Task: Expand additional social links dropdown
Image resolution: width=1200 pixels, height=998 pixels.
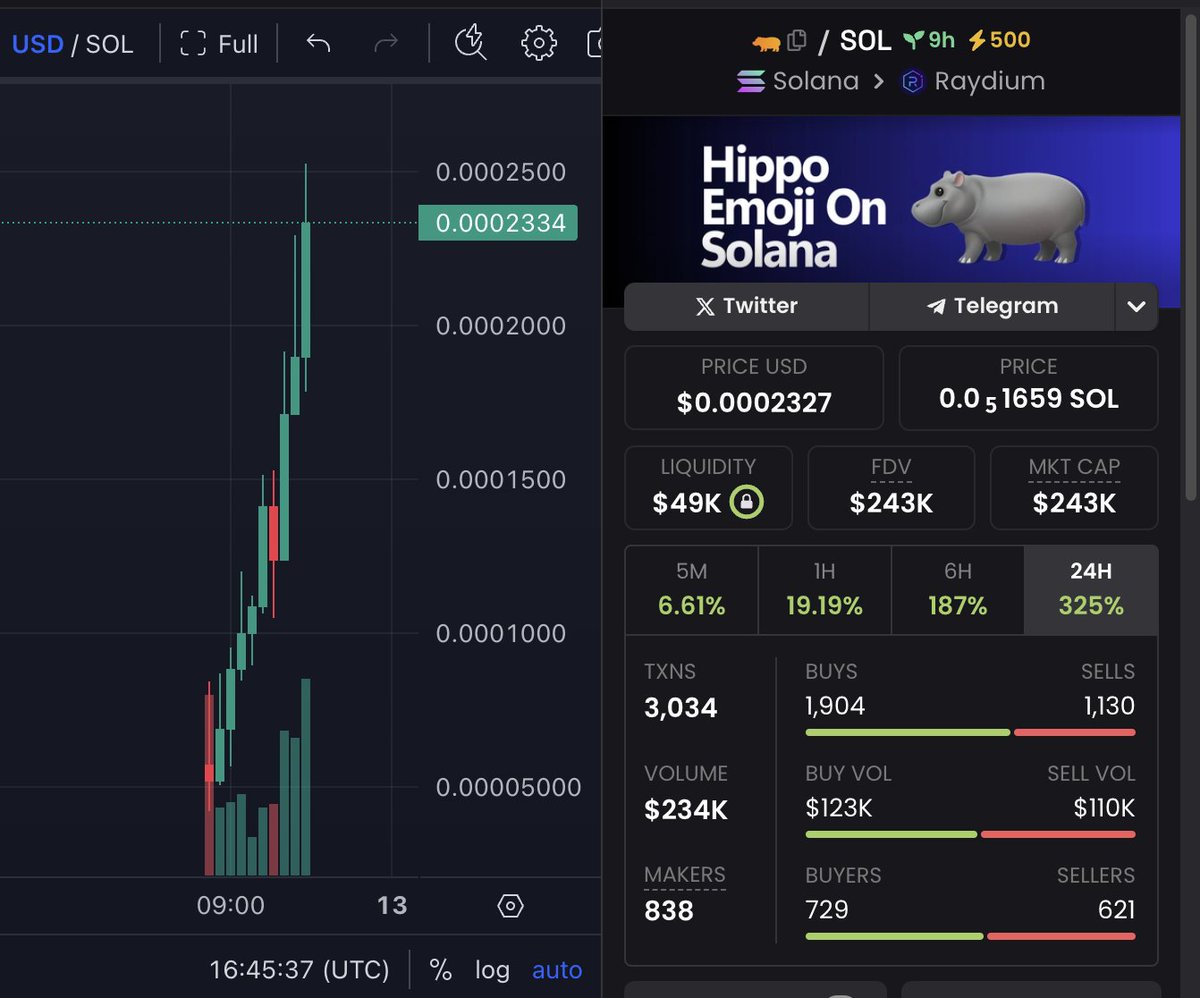Action: (1136, 306)
